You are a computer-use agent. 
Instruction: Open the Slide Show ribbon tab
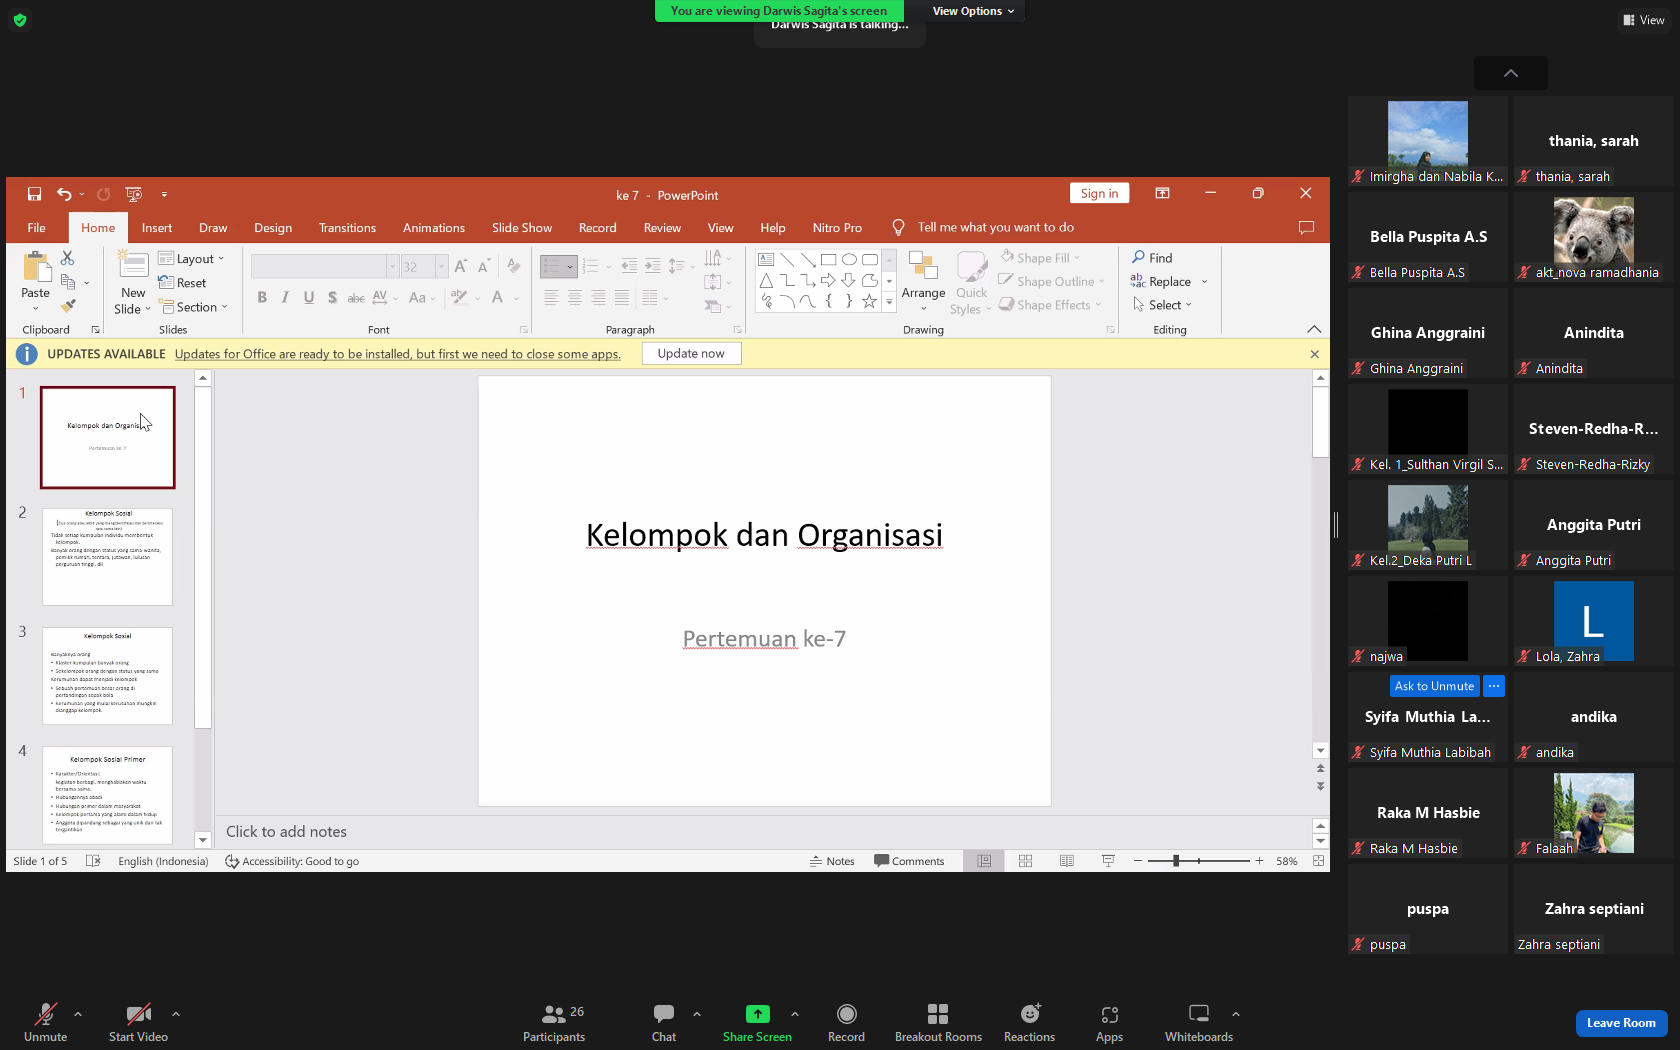(x=521, y=228)
